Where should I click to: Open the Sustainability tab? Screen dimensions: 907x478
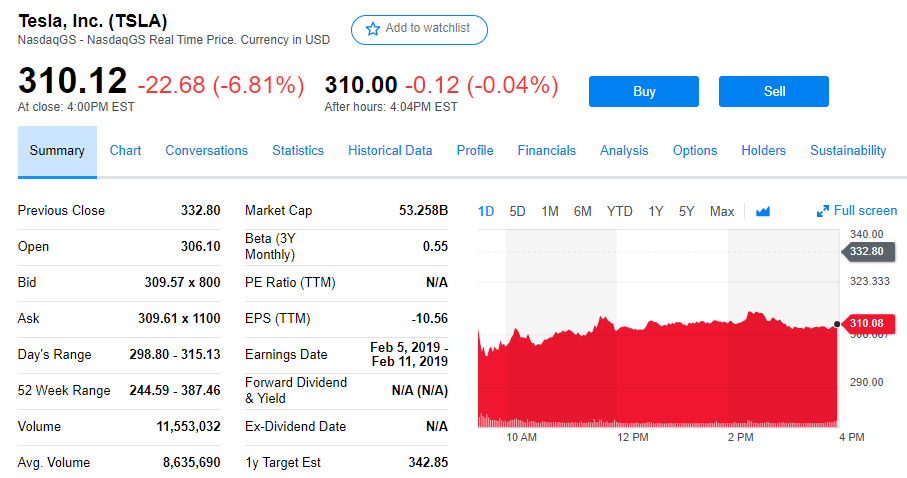point(848,150)
